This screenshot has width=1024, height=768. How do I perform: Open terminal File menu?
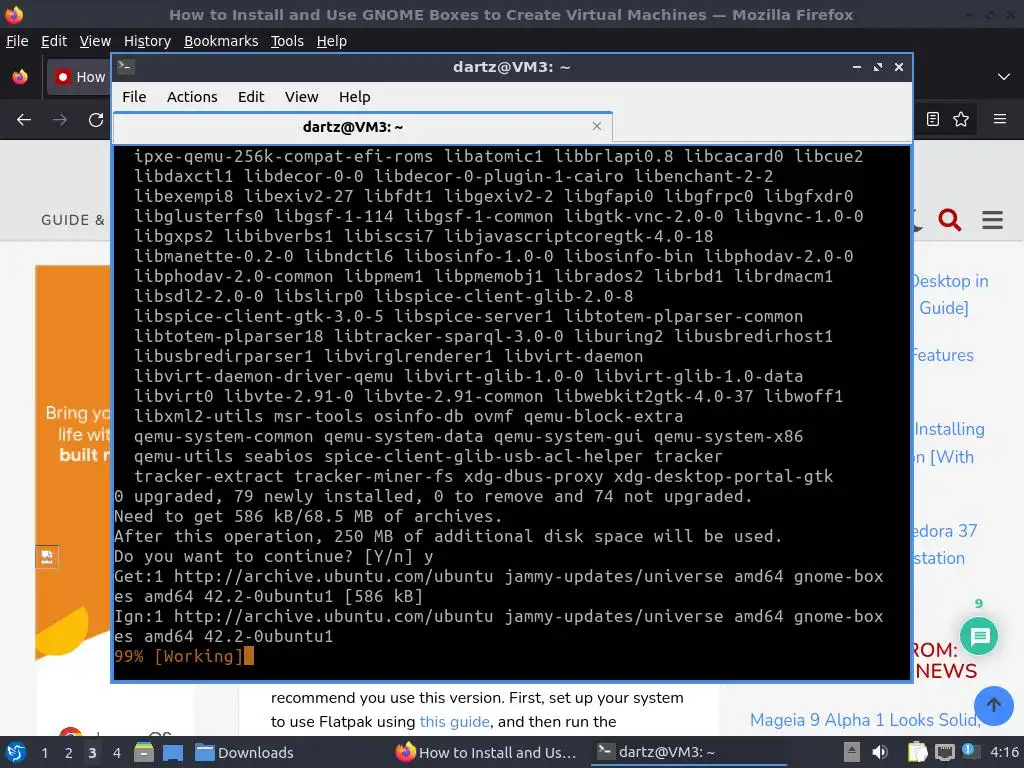point(134,97)
